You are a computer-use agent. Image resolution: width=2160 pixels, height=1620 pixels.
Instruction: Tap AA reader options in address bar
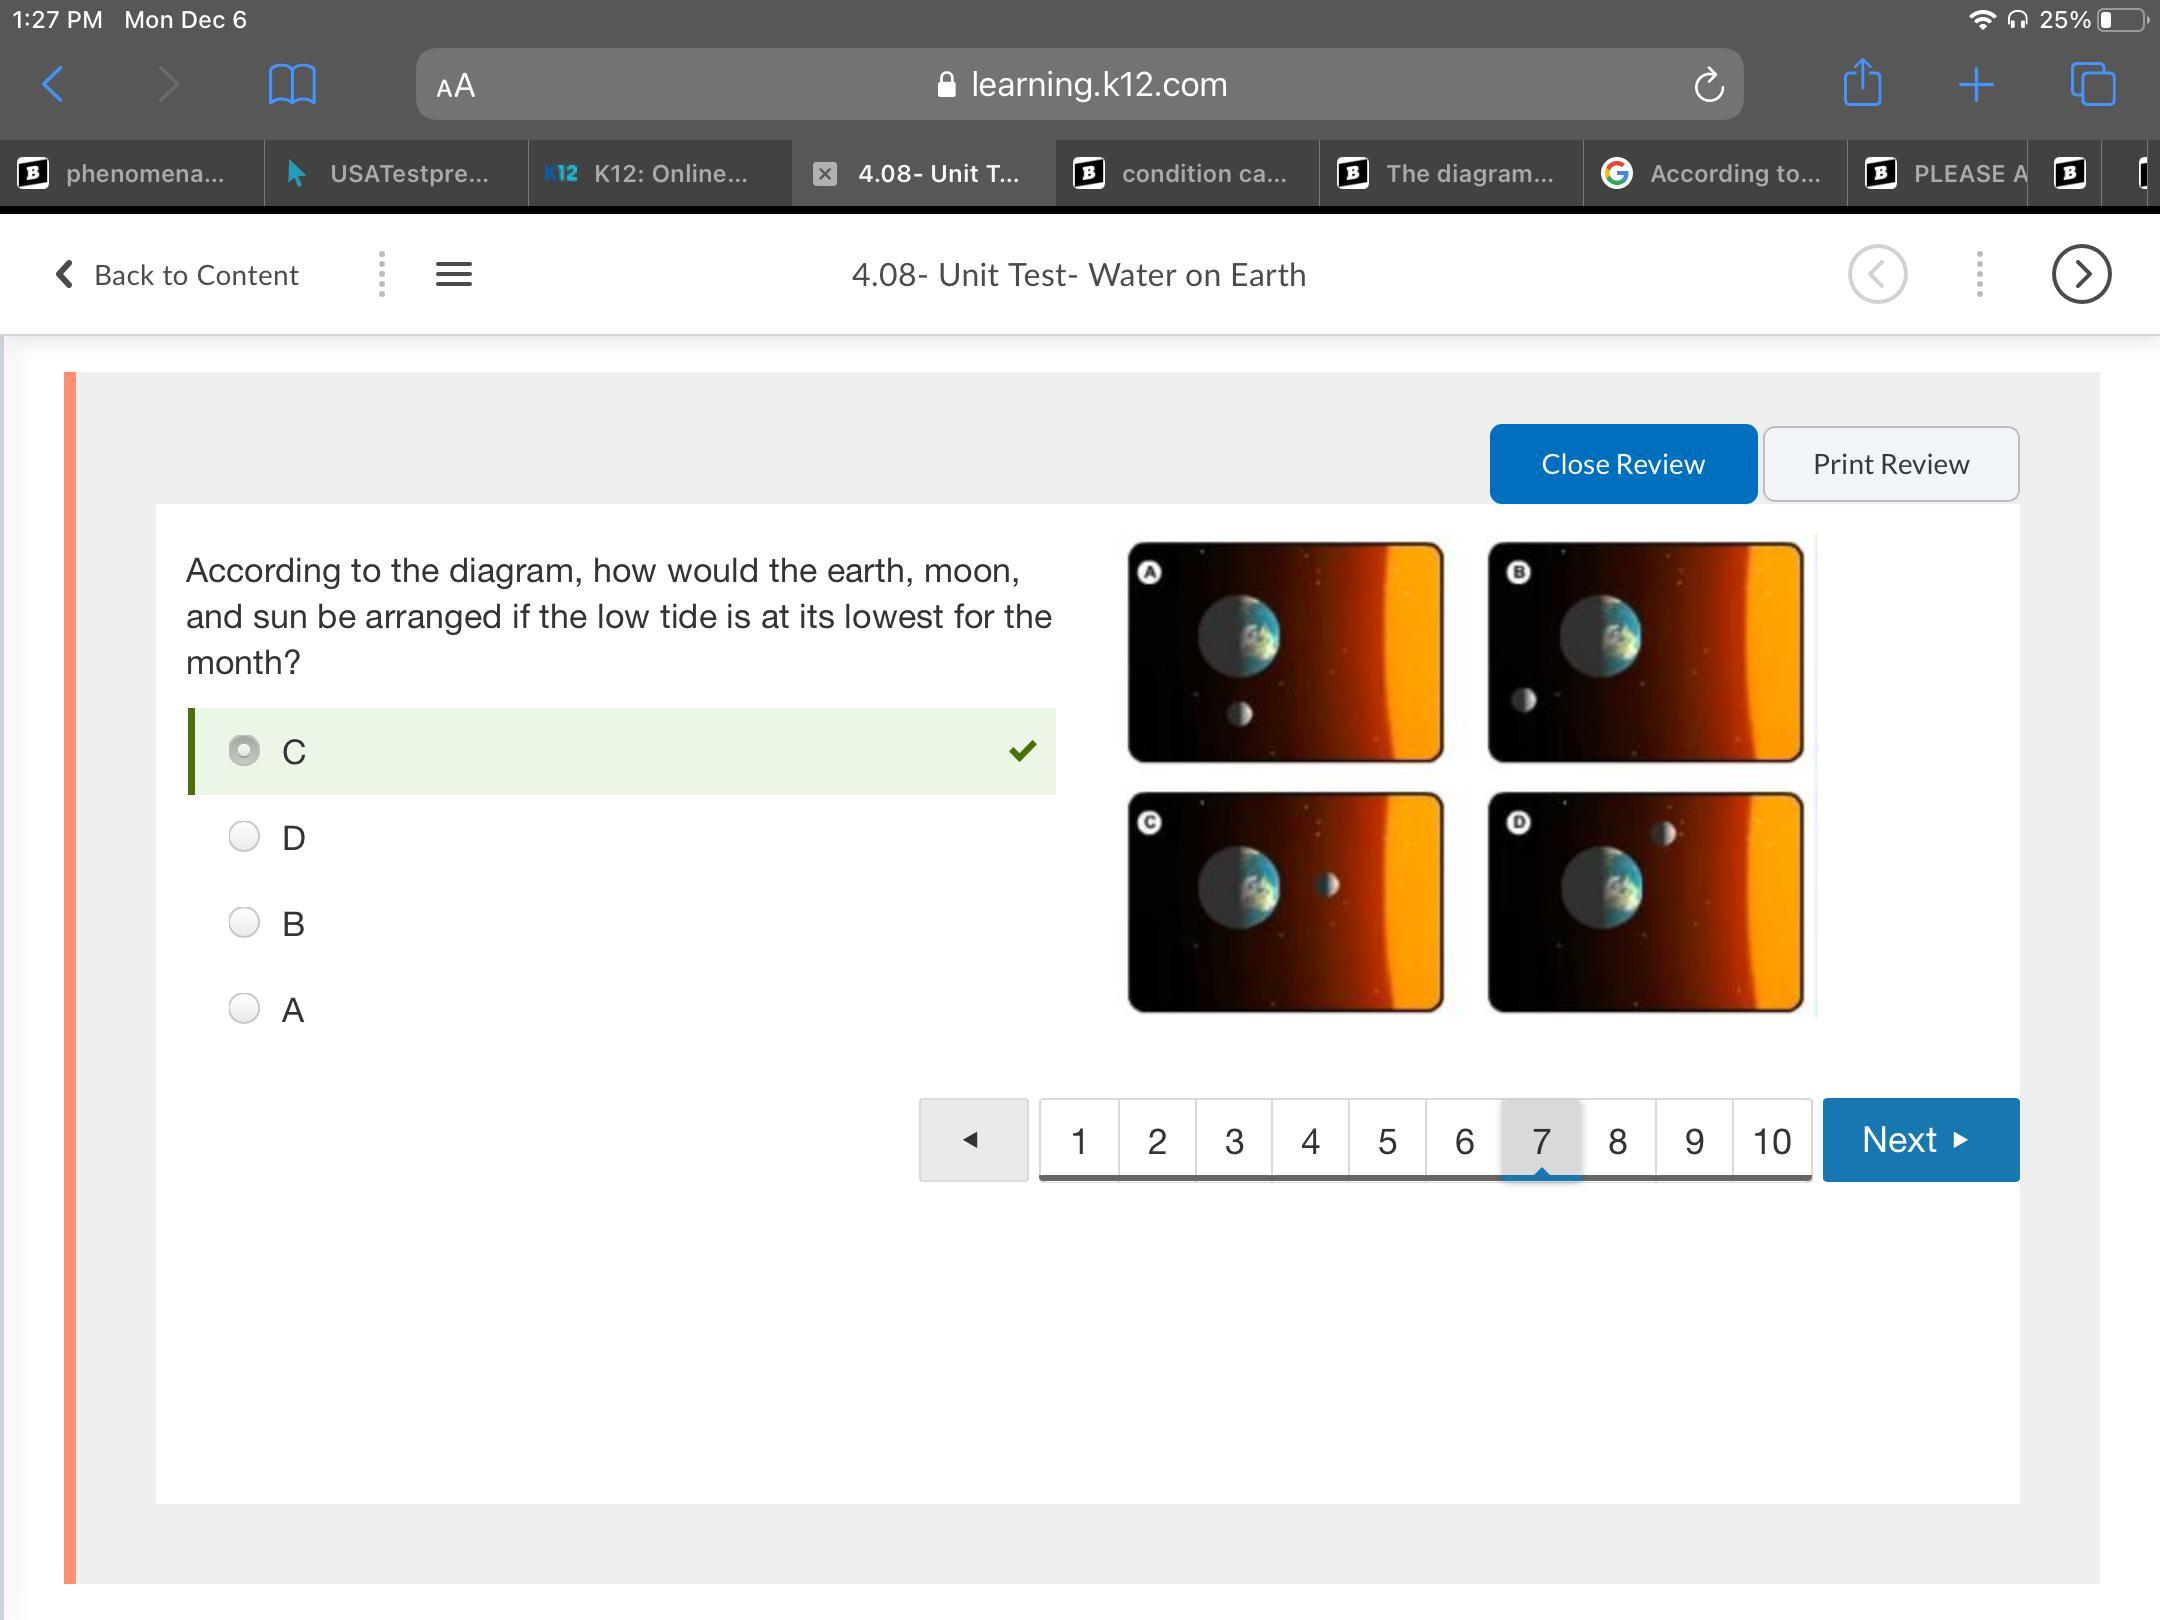(x=456, y=86)
